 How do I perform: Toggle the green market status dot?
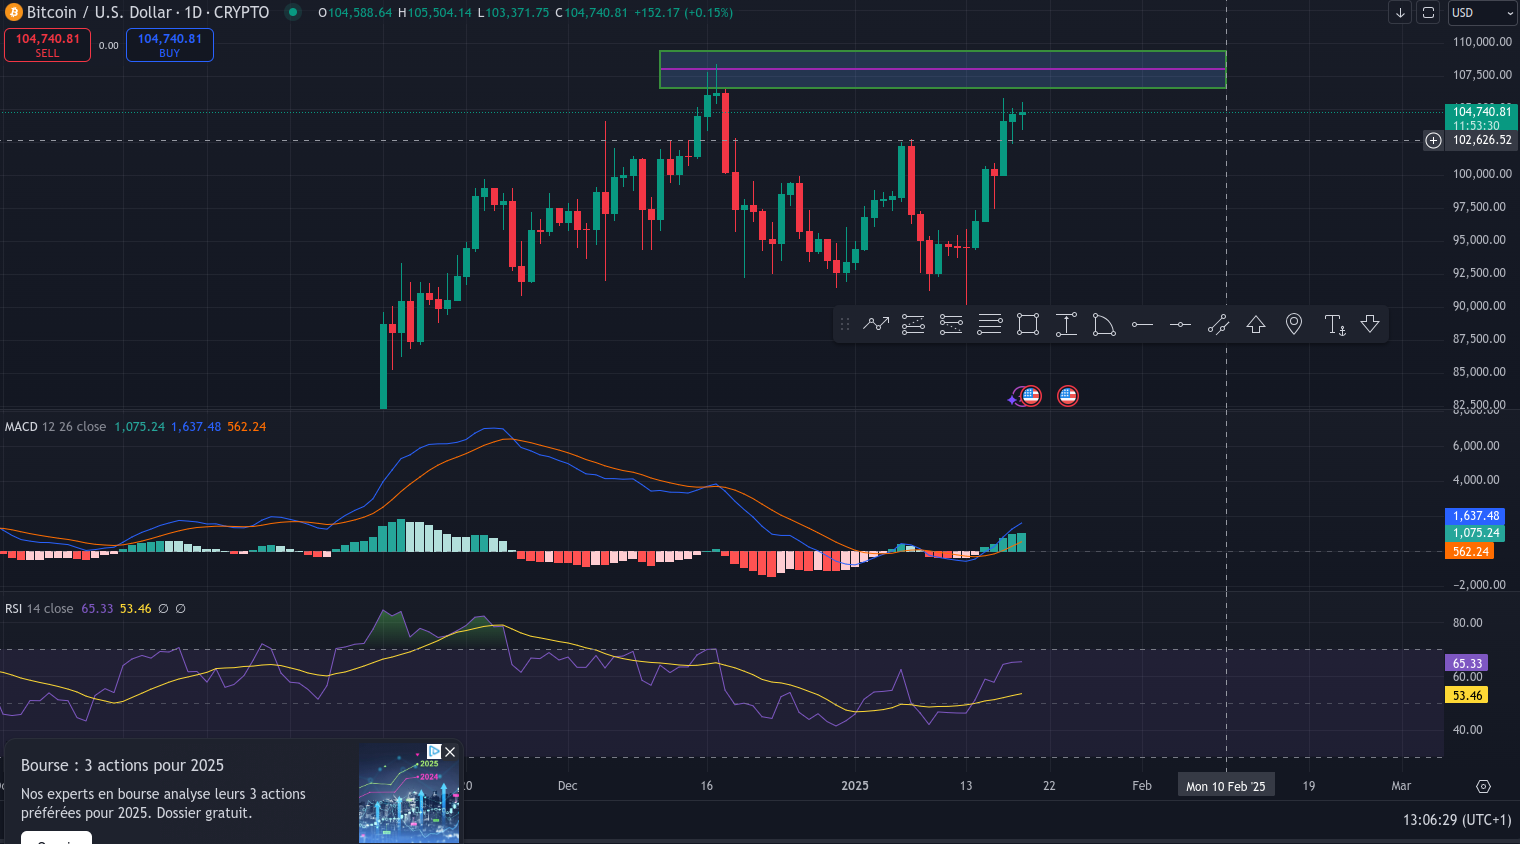(x=293, y=12)
